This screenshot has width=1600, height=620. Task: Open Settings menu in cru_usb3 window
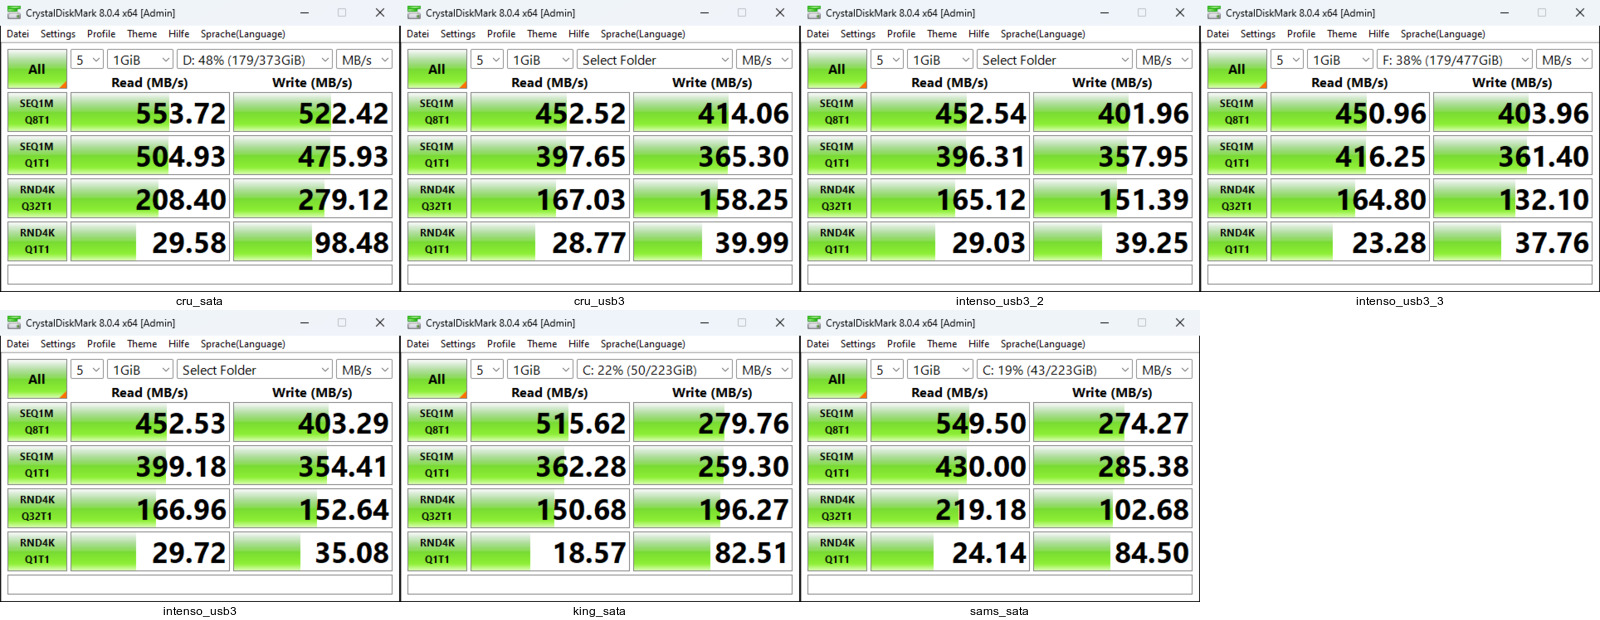(458, 34)
